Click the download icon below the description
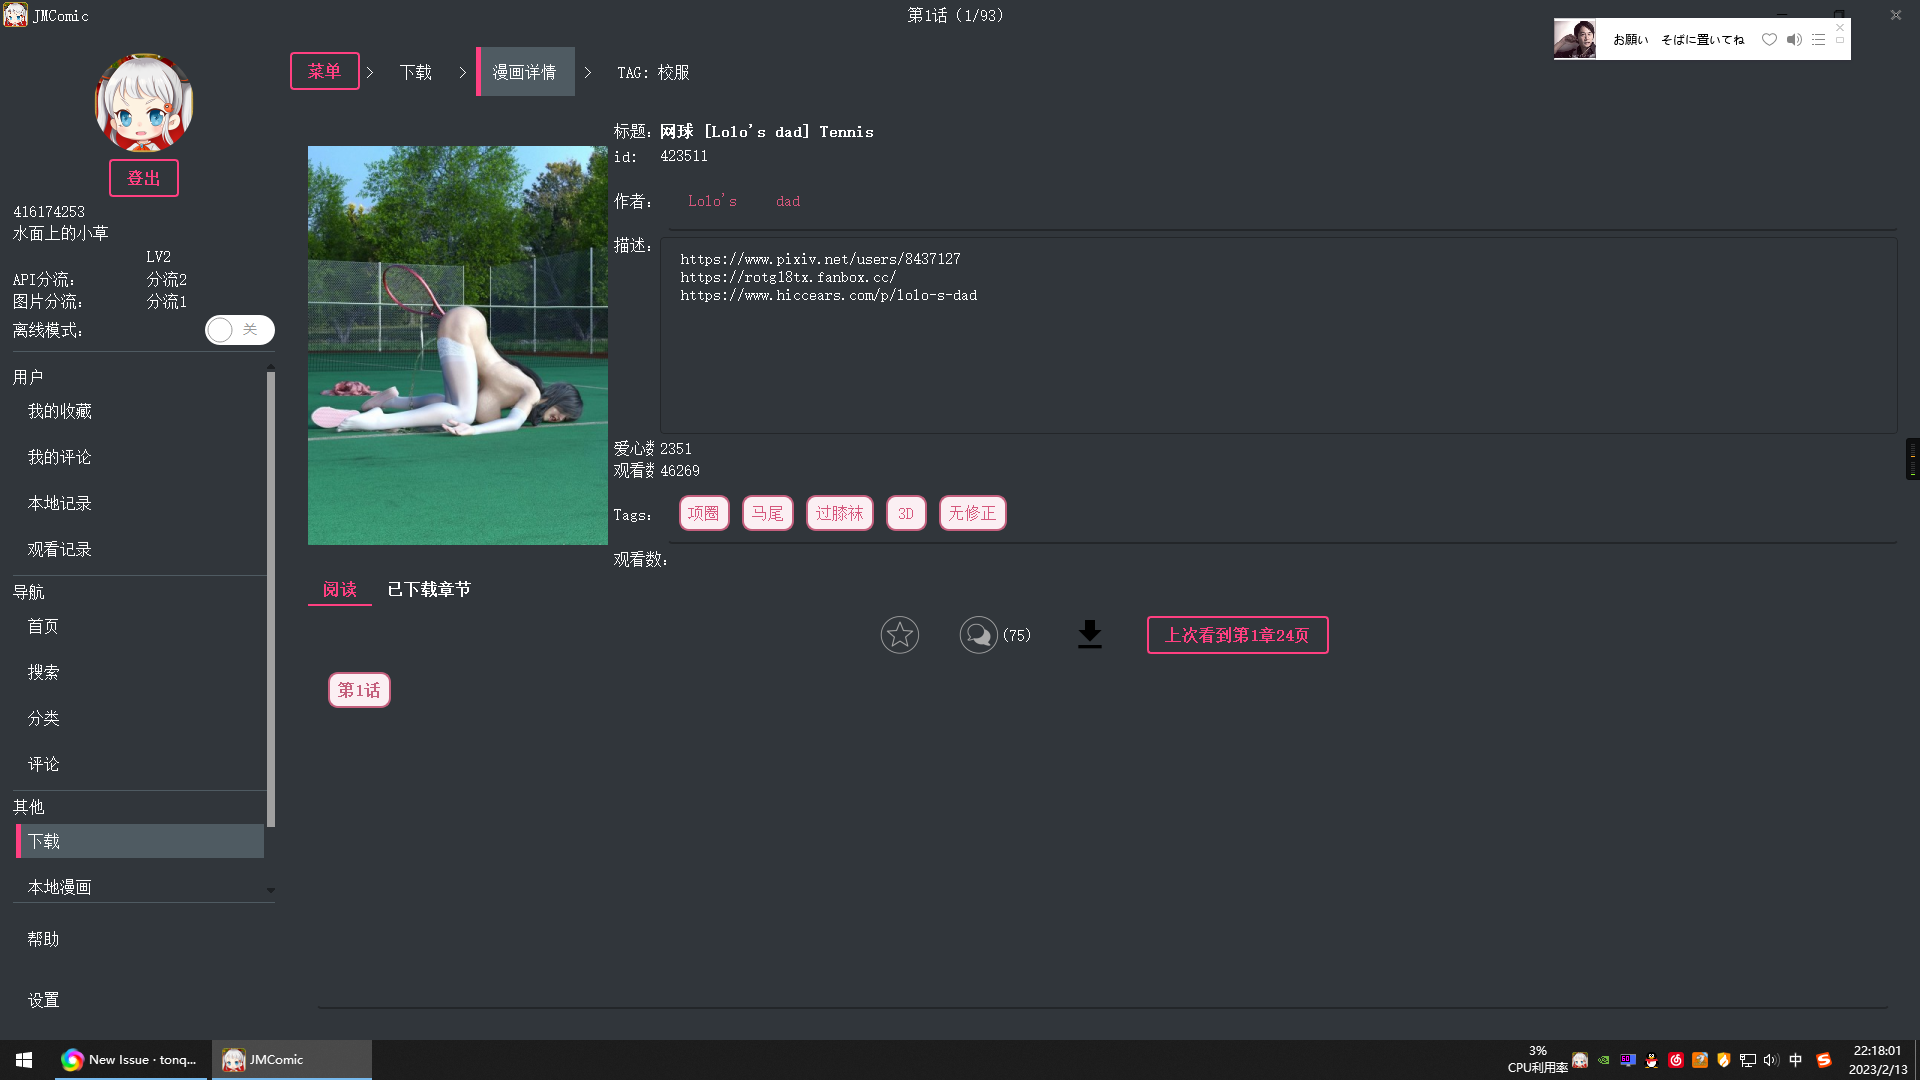Viewport: 1920px width, 1080px height. [x=1089, y=635]
